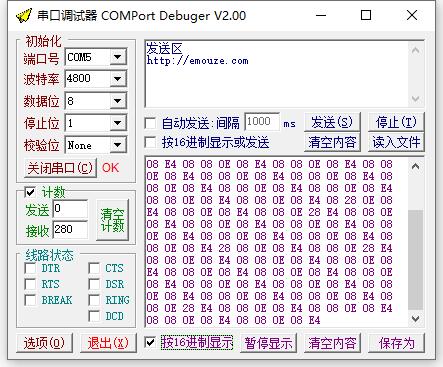Click the send area scroll up arrow
This screenshot has height=367, width=443.
[415, 51]
